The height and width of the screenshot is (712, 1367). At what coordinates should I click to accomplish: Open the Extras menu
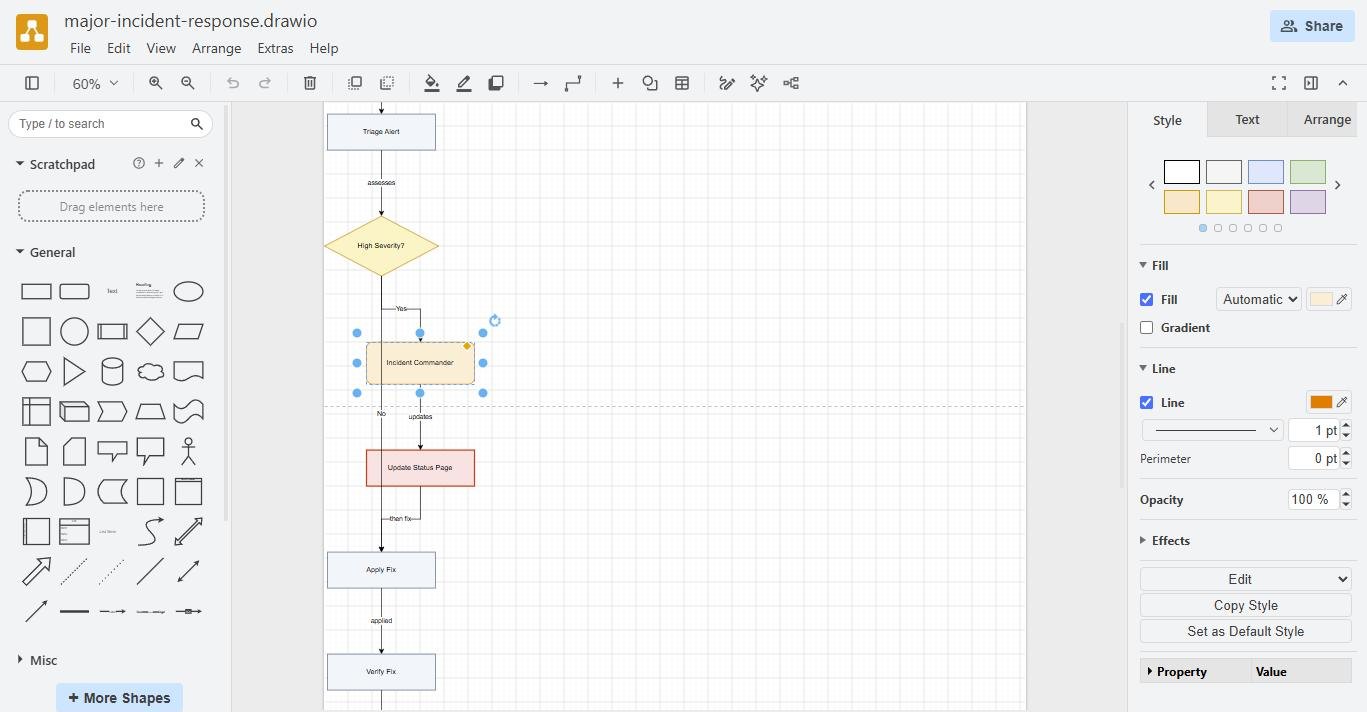click(275, 48)
